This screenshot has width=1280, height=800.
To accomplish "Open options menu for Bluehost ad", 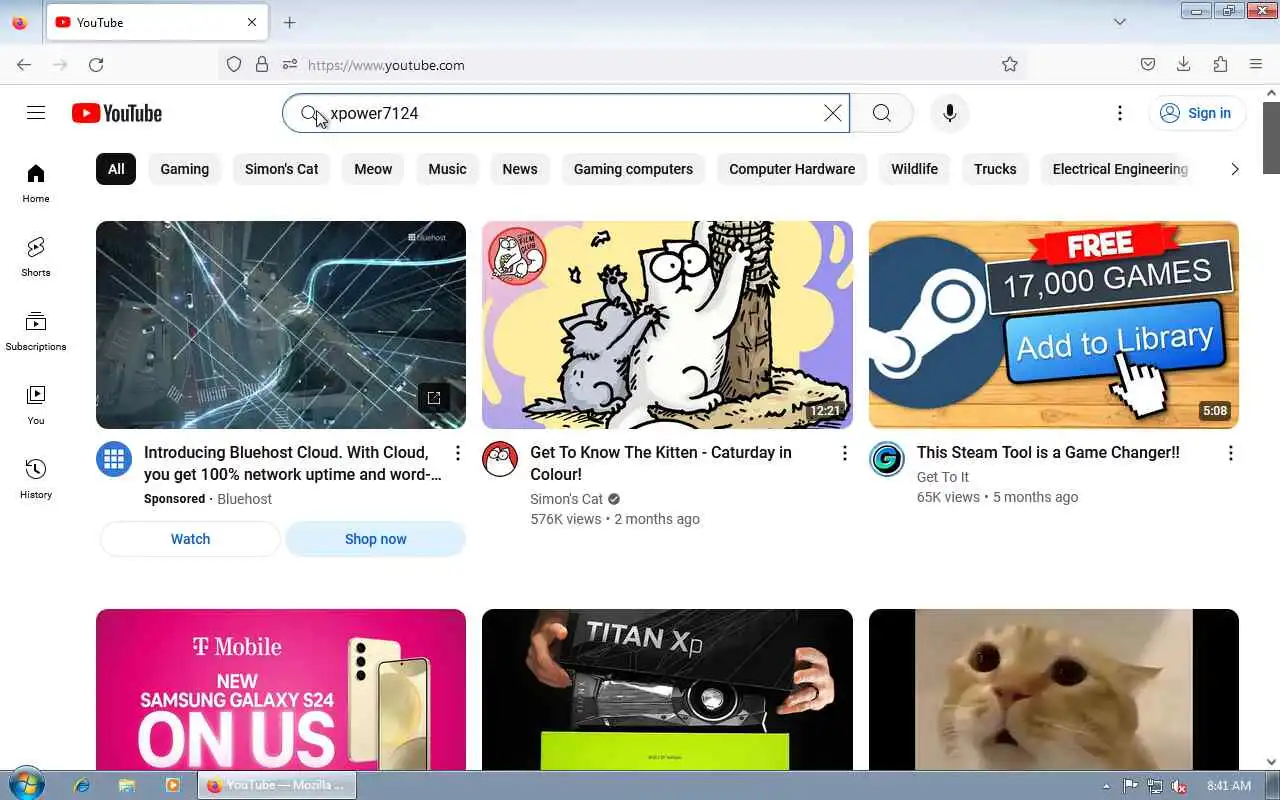I will click(x=458, y=453).
